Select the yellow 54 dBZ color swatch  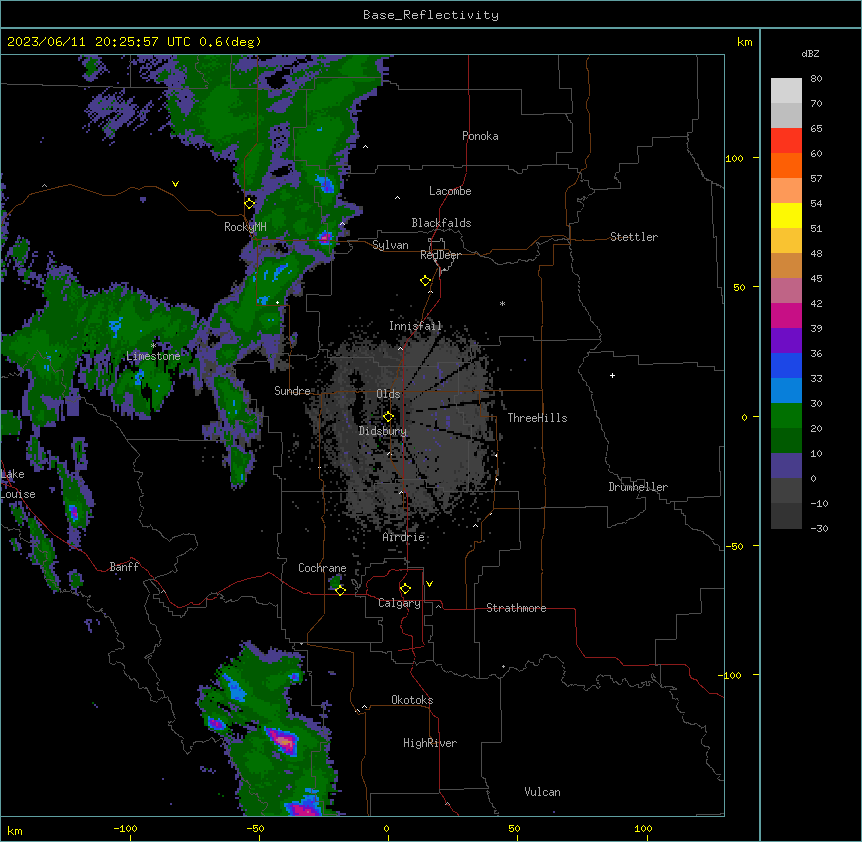coord(786,215)
